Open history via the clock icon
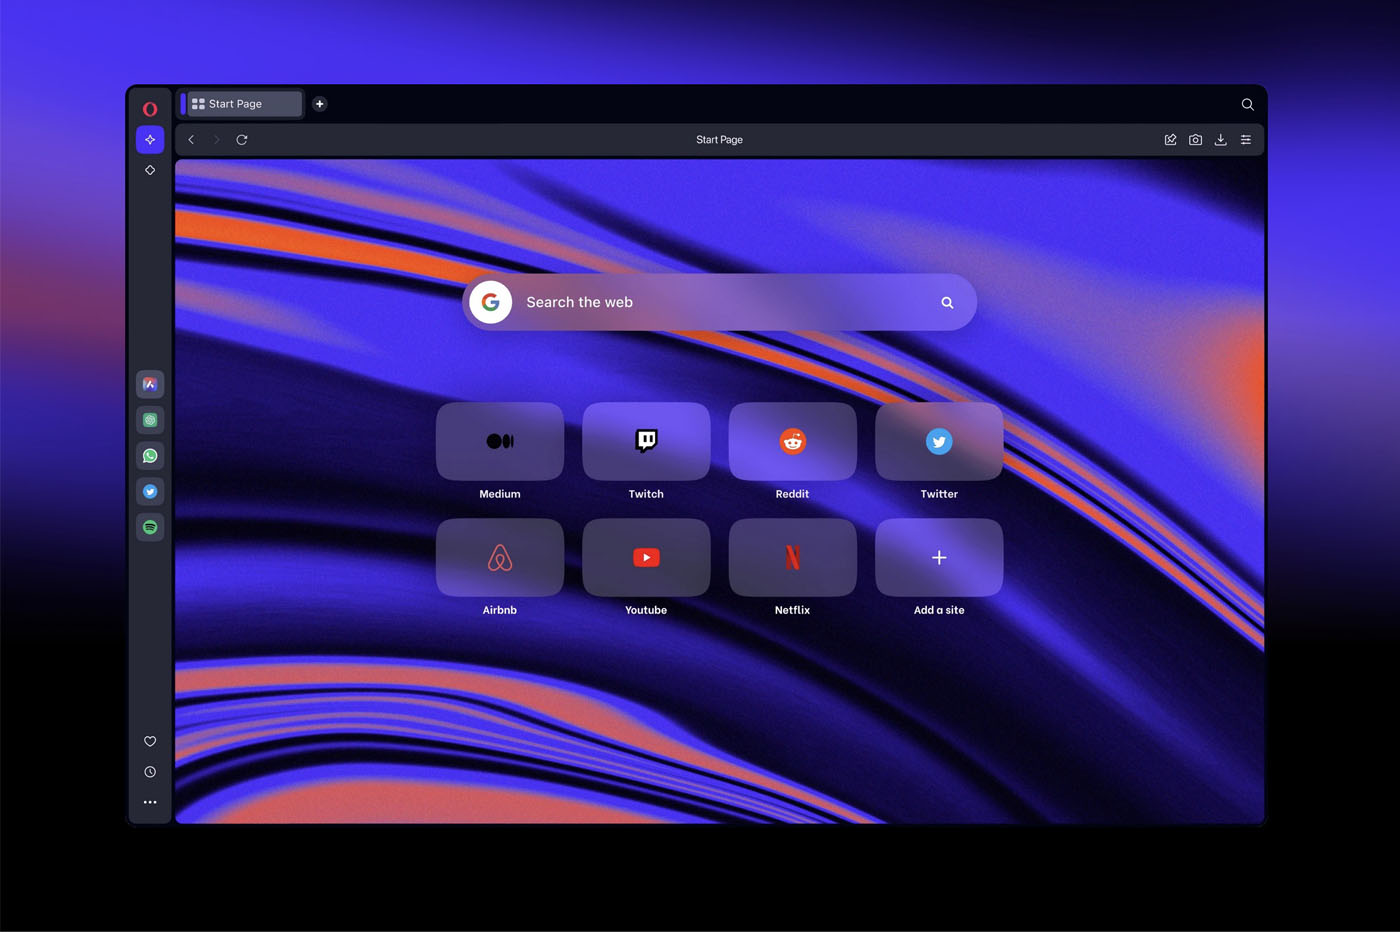 pyautogui.click(x=150, y=772)
